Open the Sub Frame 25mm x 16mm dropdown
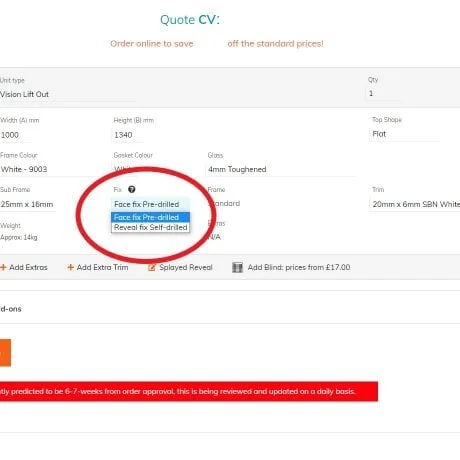Image resolution: width=460 pixels, height=460 pixels. (x=27, y=204)
